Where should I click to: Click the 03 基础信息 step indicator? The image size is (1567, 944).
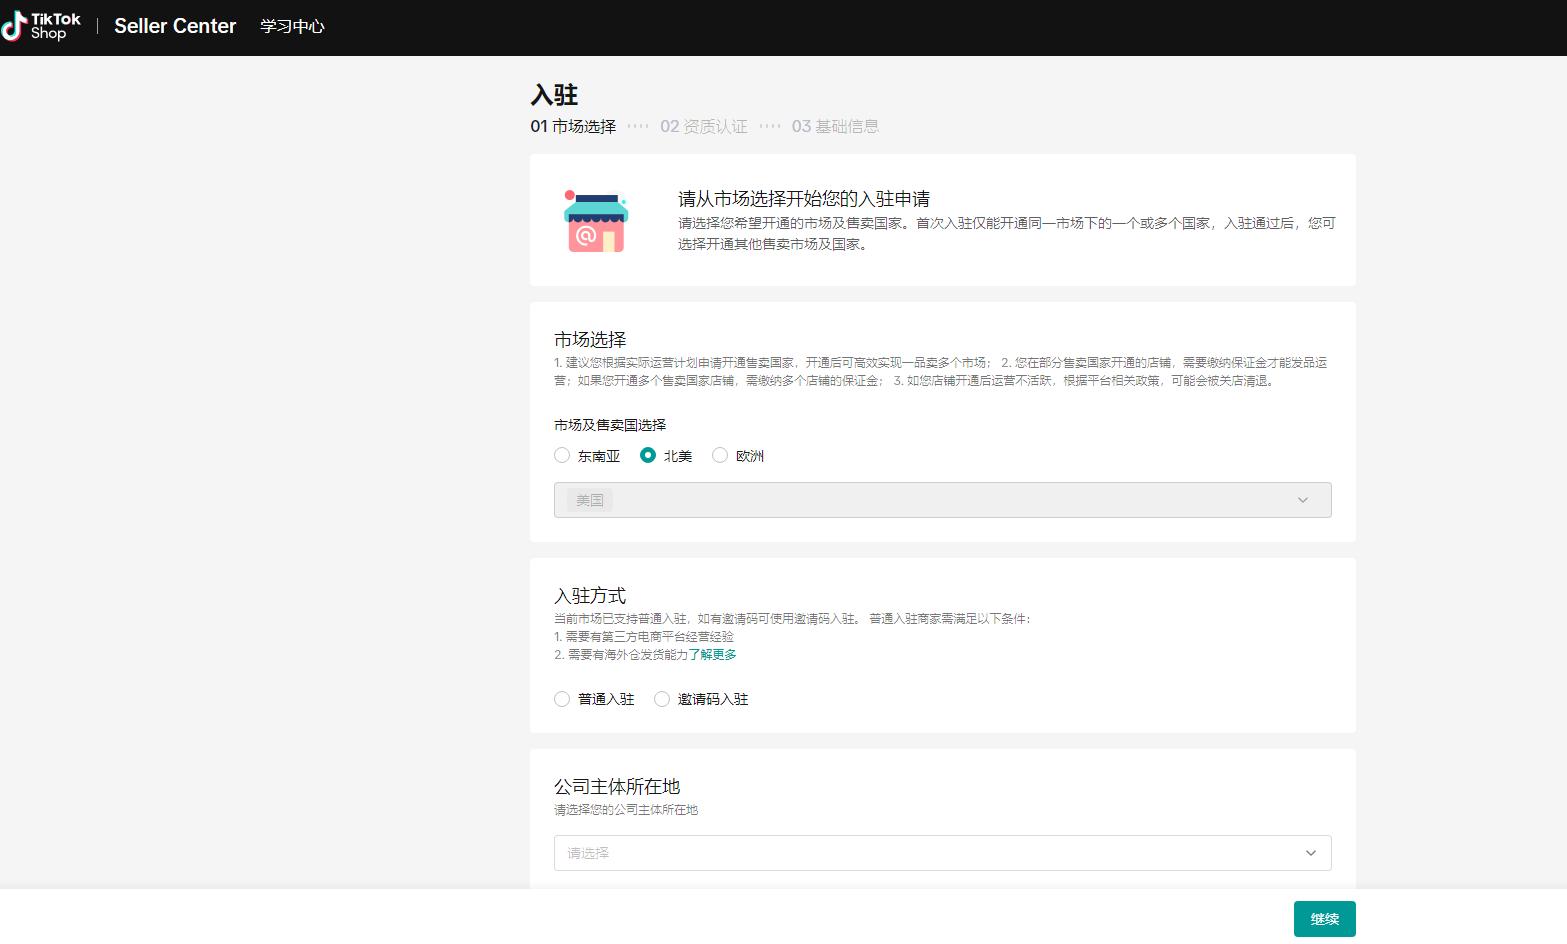click(836, 126)
